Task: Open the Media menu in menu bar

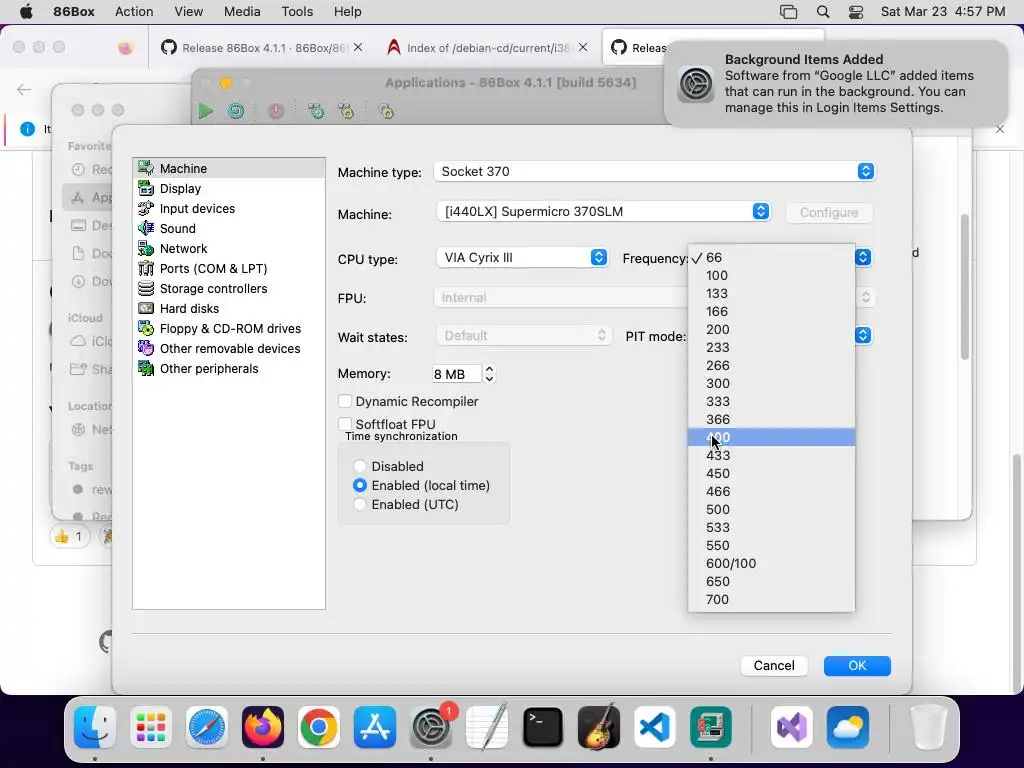Action: 242,12
